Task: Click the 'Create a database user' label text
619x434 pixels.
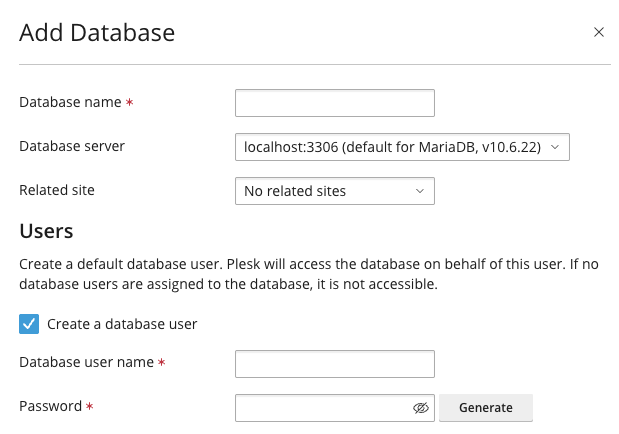Action: (122, 324)
